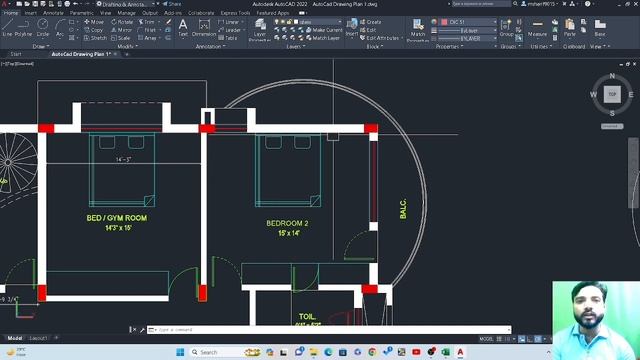Viewport: 640px width, 360px height.
Task: Insert a Table annotation
Action: [227, 38]
